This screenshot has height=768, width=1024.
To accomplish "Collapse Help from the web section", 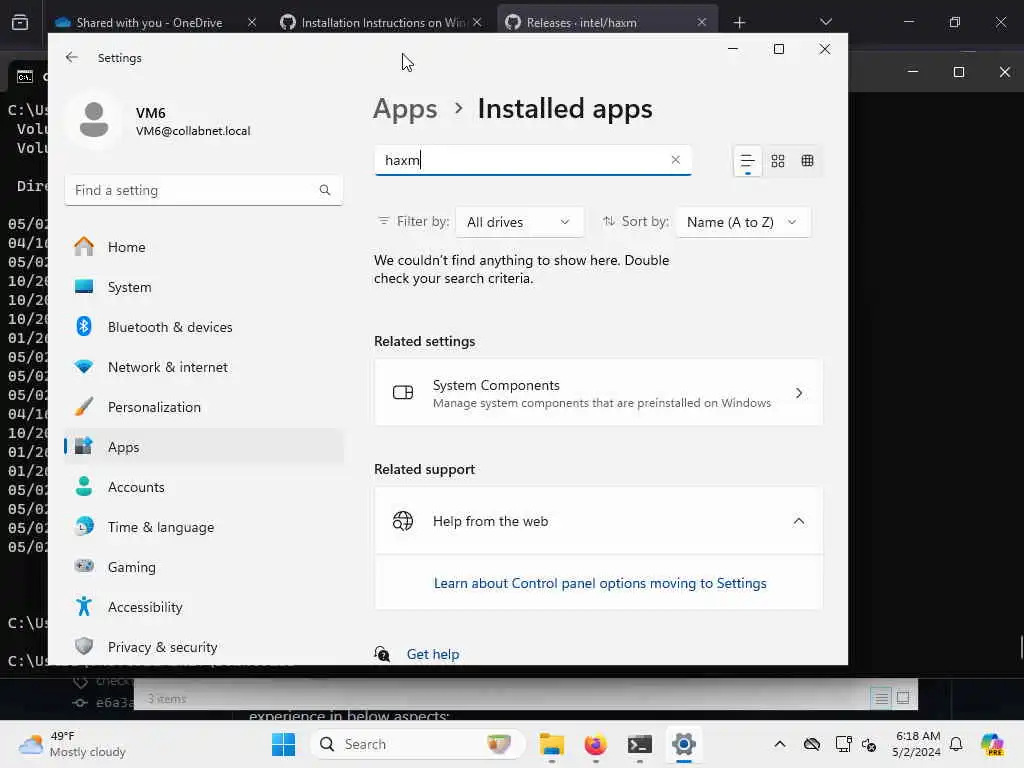I will tap(798, 521).
